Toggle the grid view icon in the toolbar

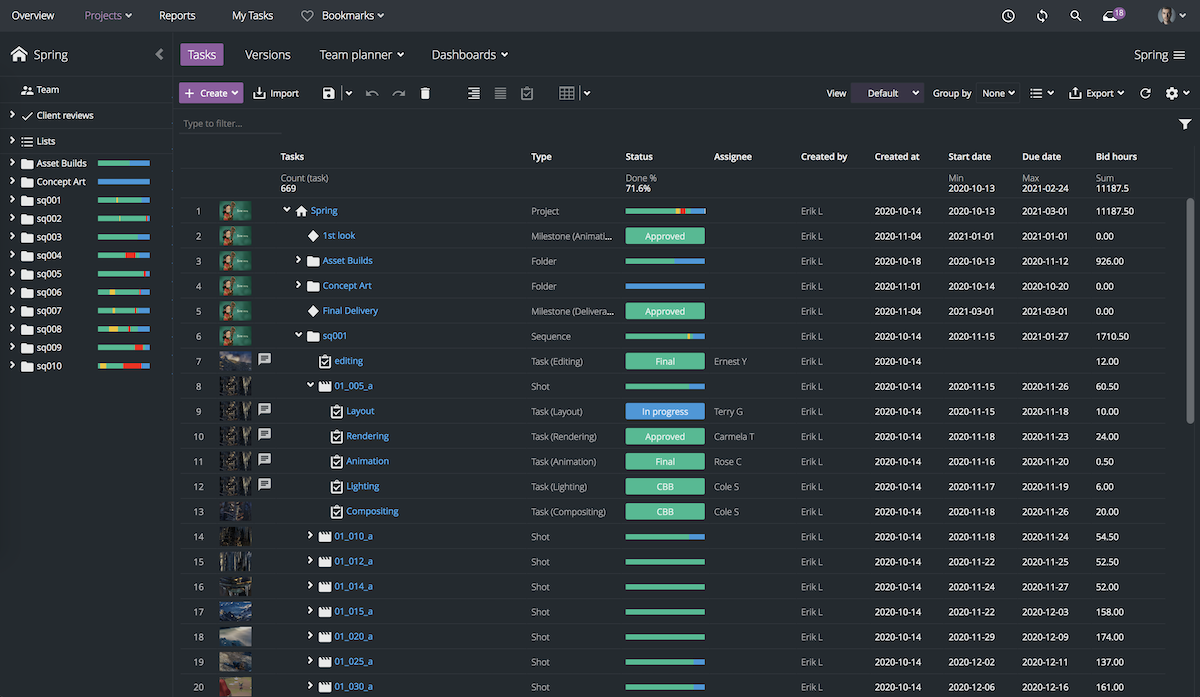tap(566, 92)
